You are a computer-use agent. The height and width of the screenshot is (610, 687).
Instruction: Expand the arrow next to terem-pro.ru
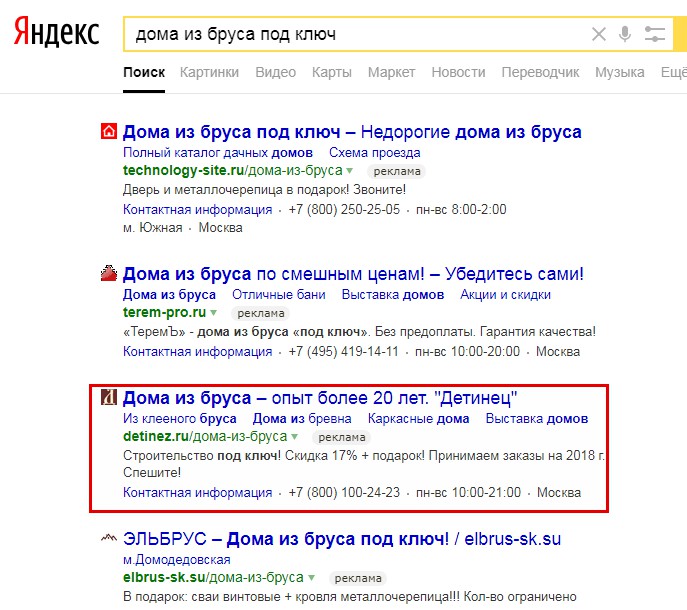pyautogui.click(x=213, y=312)
